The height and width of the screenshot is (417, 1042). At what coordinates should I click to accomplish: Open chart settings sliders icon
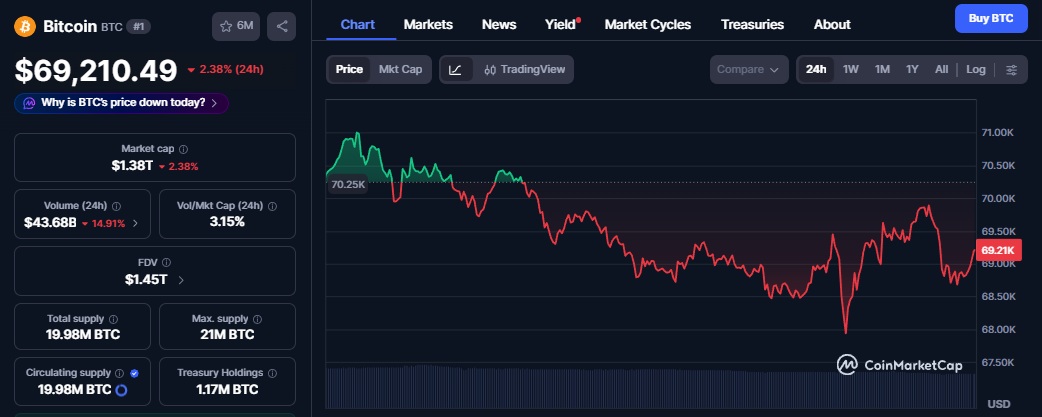1012,70
